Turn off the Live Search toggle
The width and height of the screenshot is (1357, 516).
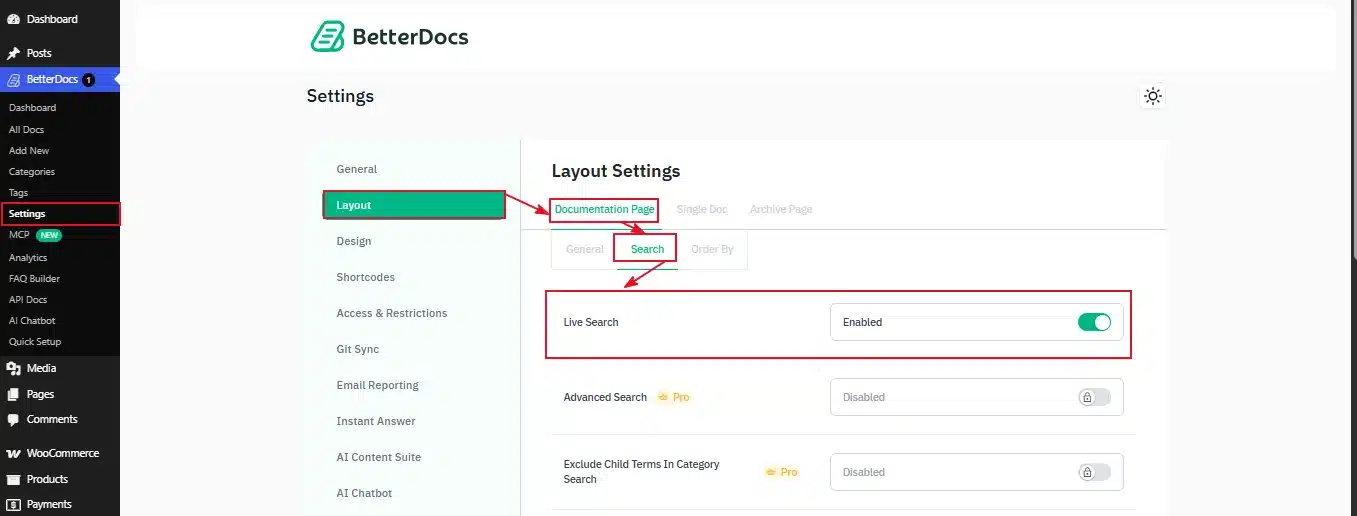[x=1094, y=322]
